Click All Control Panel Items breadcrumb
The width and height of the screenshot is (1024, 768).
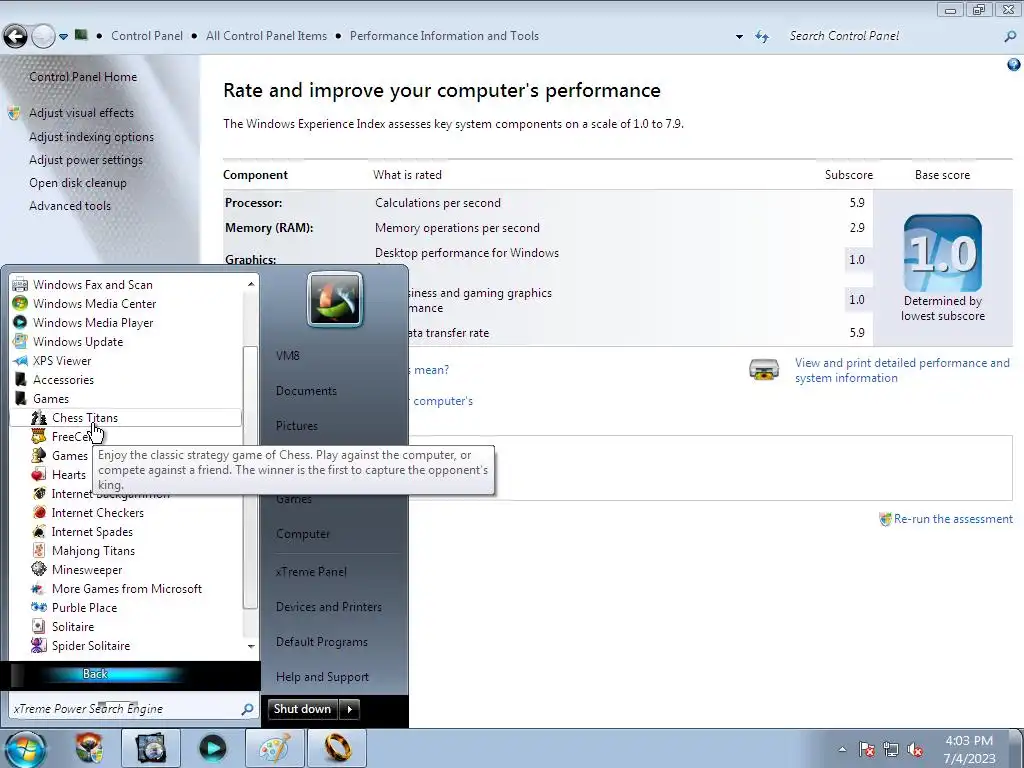click(266, 36)
